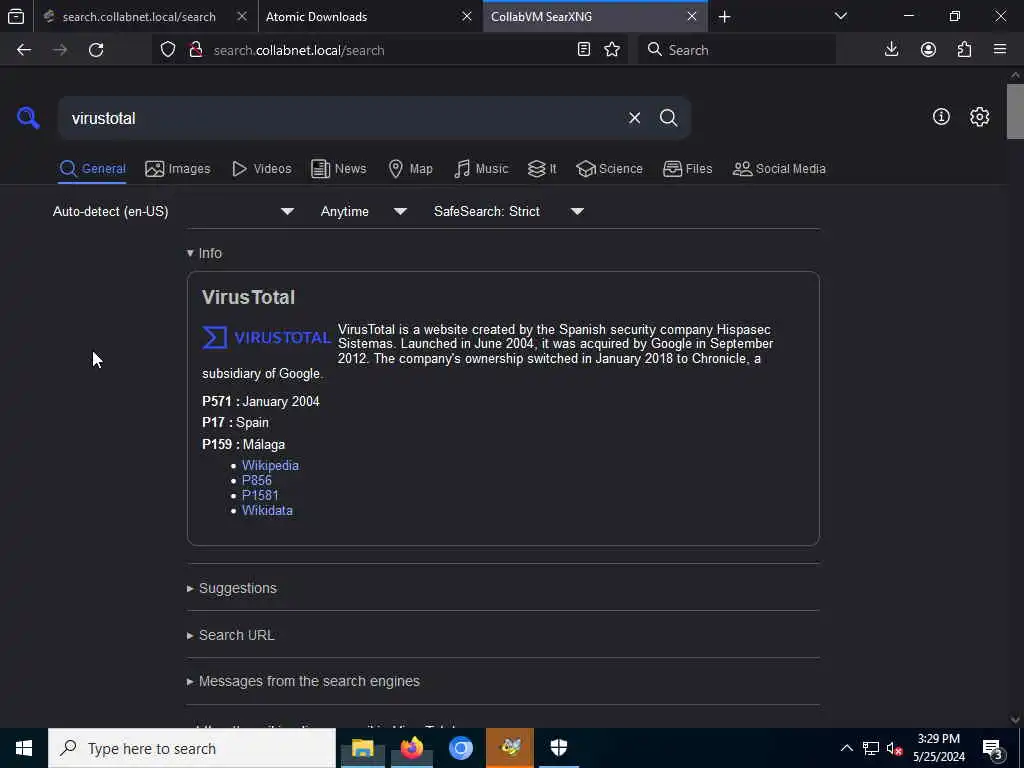Open the Firefox View icon
Screen dimensions: 1024x768
(16, 16)
